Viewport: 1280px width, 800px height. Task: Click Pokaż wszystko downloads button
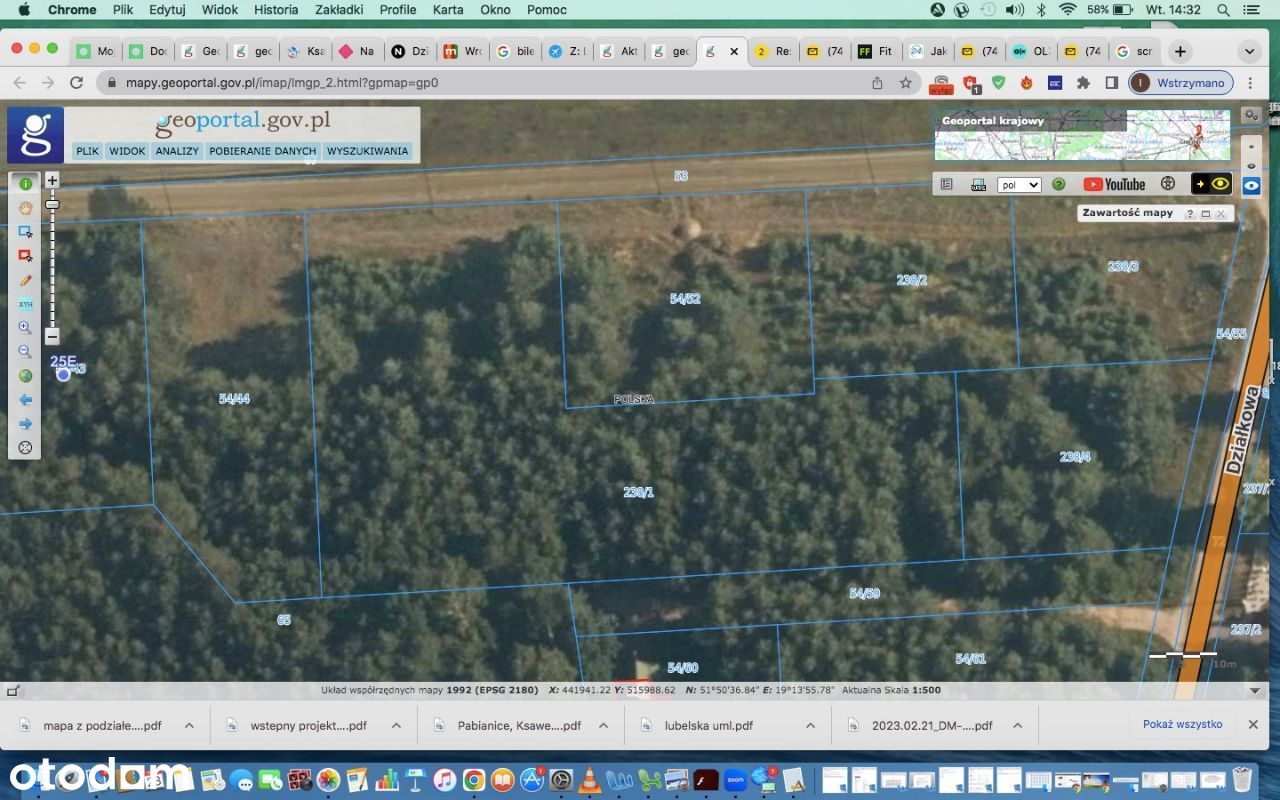(1183, 724)
